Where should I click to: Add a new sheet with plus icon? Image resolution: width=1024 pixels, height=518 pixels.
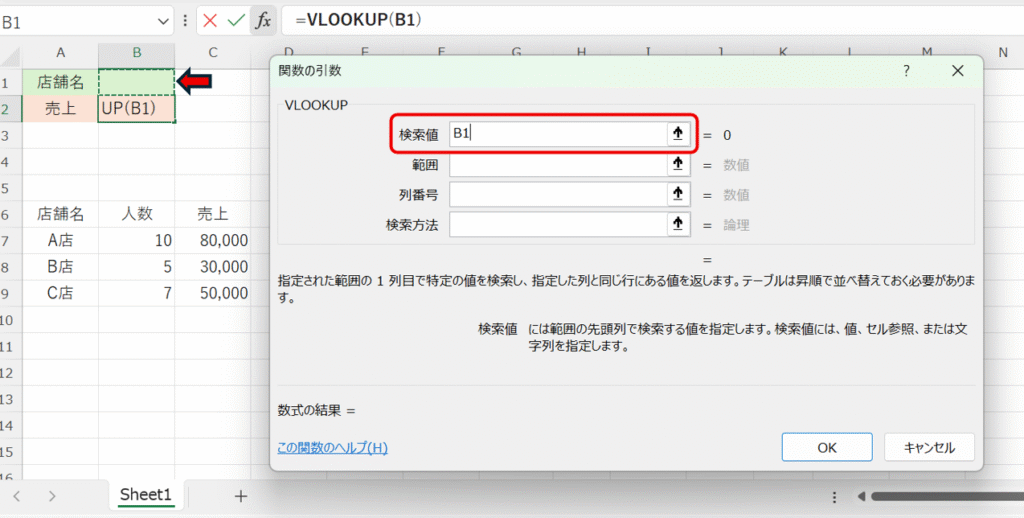(x=240, y=495)
